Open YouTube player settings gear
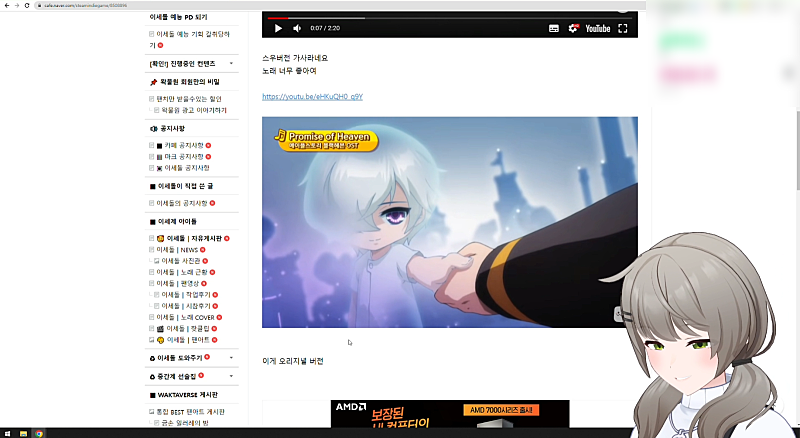 click(573, 29)
